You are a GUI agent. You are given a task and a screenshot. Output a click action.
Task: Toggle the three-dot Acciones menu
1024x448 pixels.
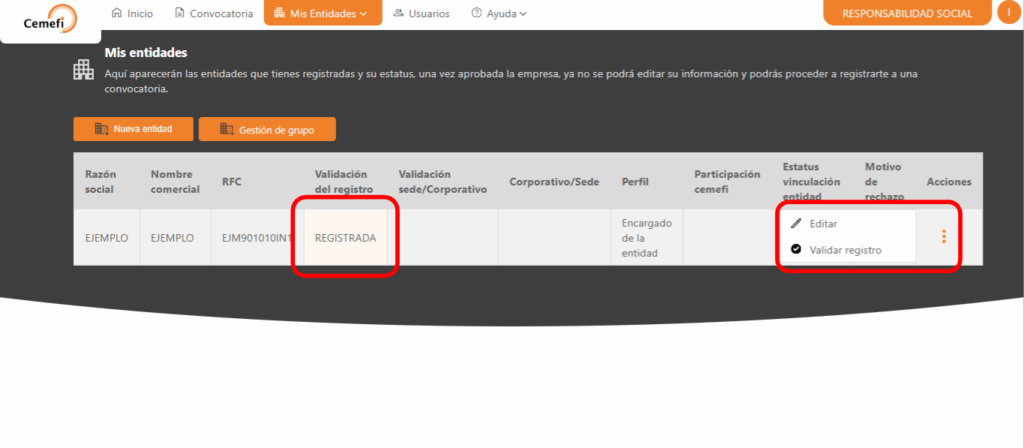(x=943, y=237)
